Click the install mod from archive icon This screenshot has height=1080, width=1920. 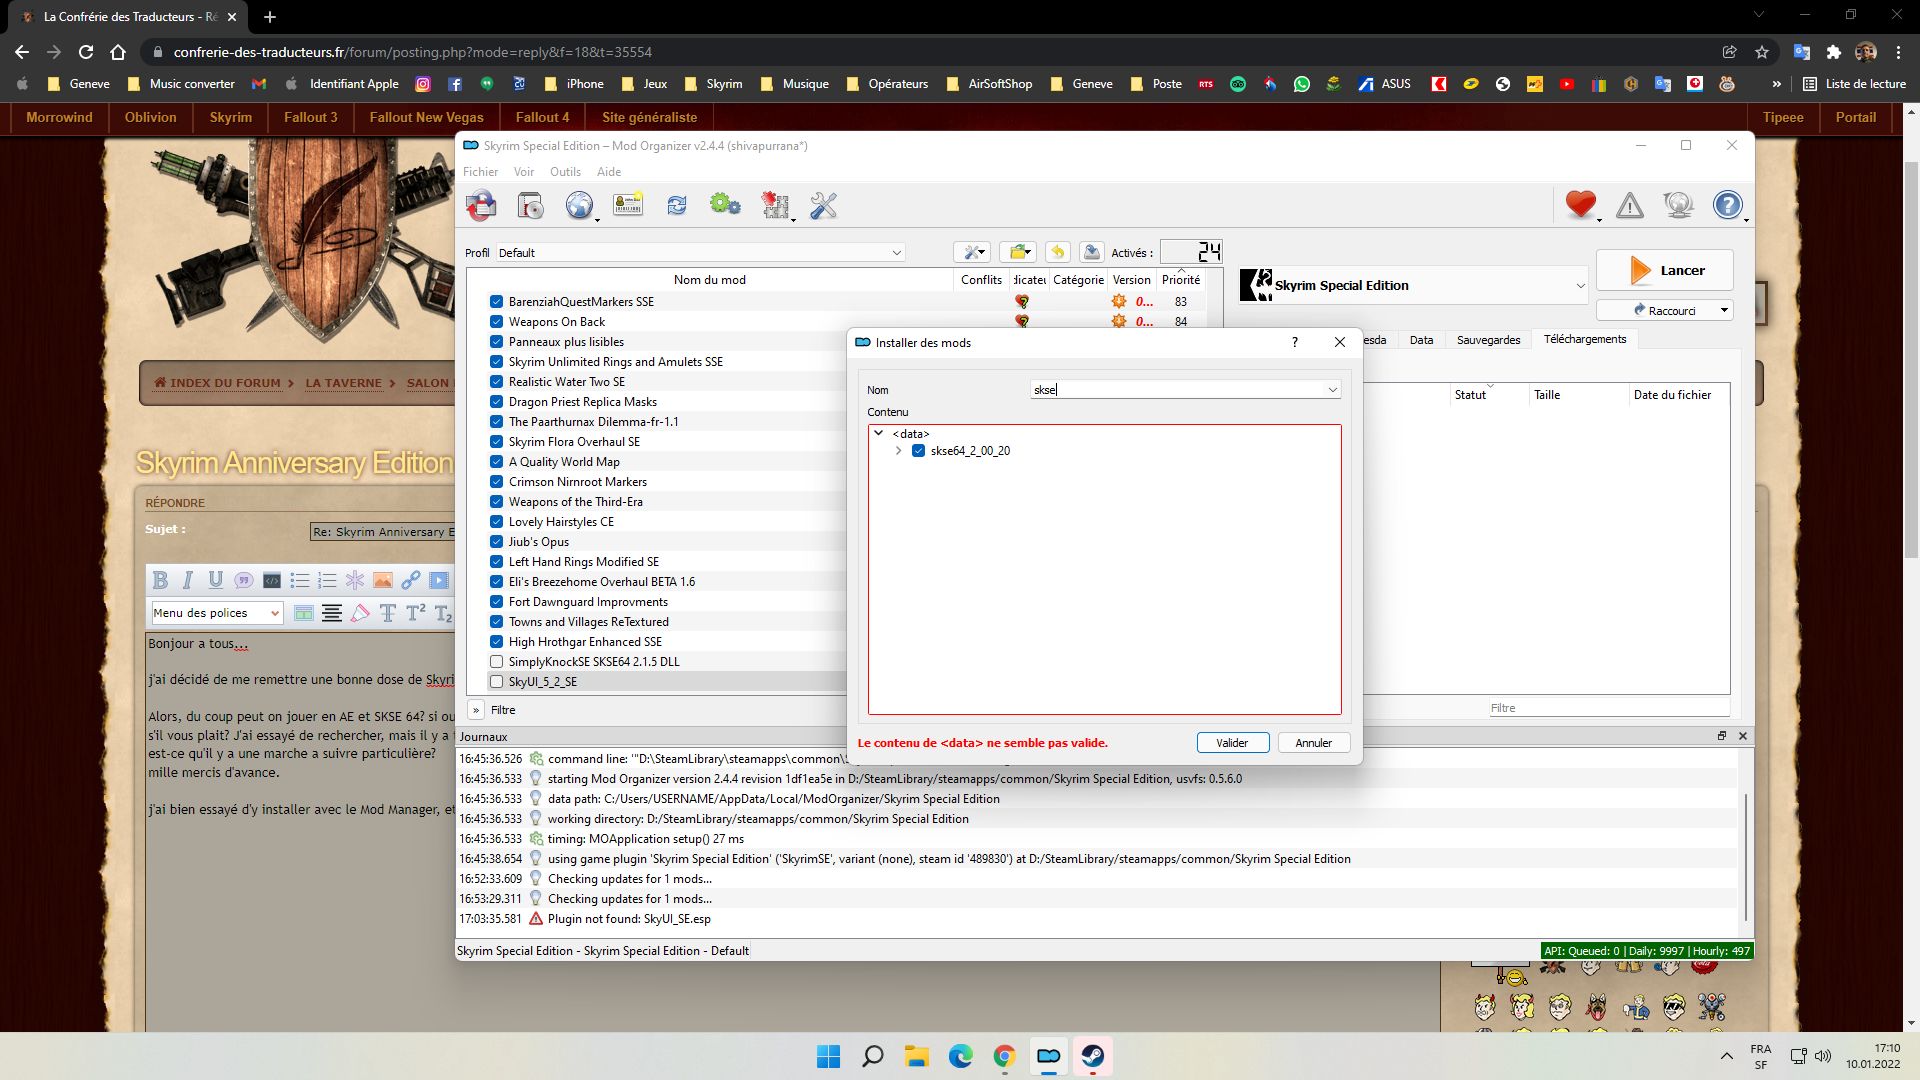coord(530,206)
